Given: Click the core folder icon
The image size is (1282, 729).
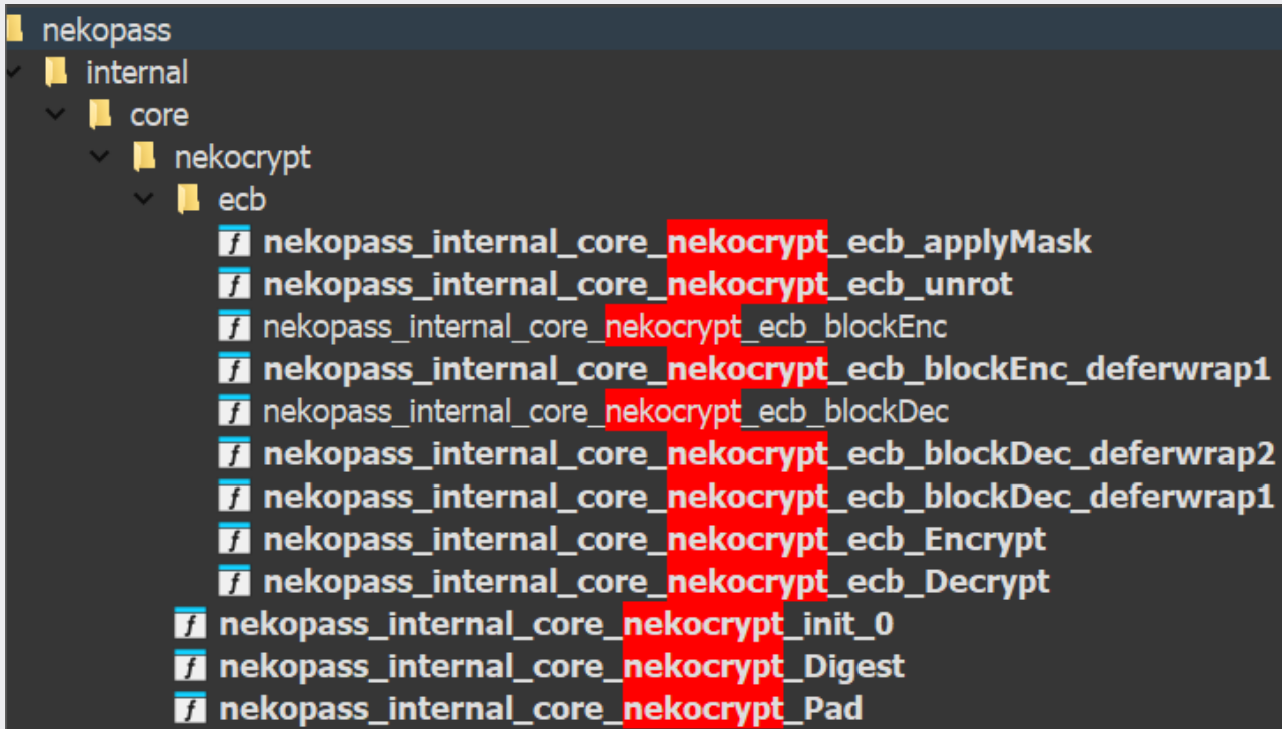Looking at the screenshot, I should point(100,115).
